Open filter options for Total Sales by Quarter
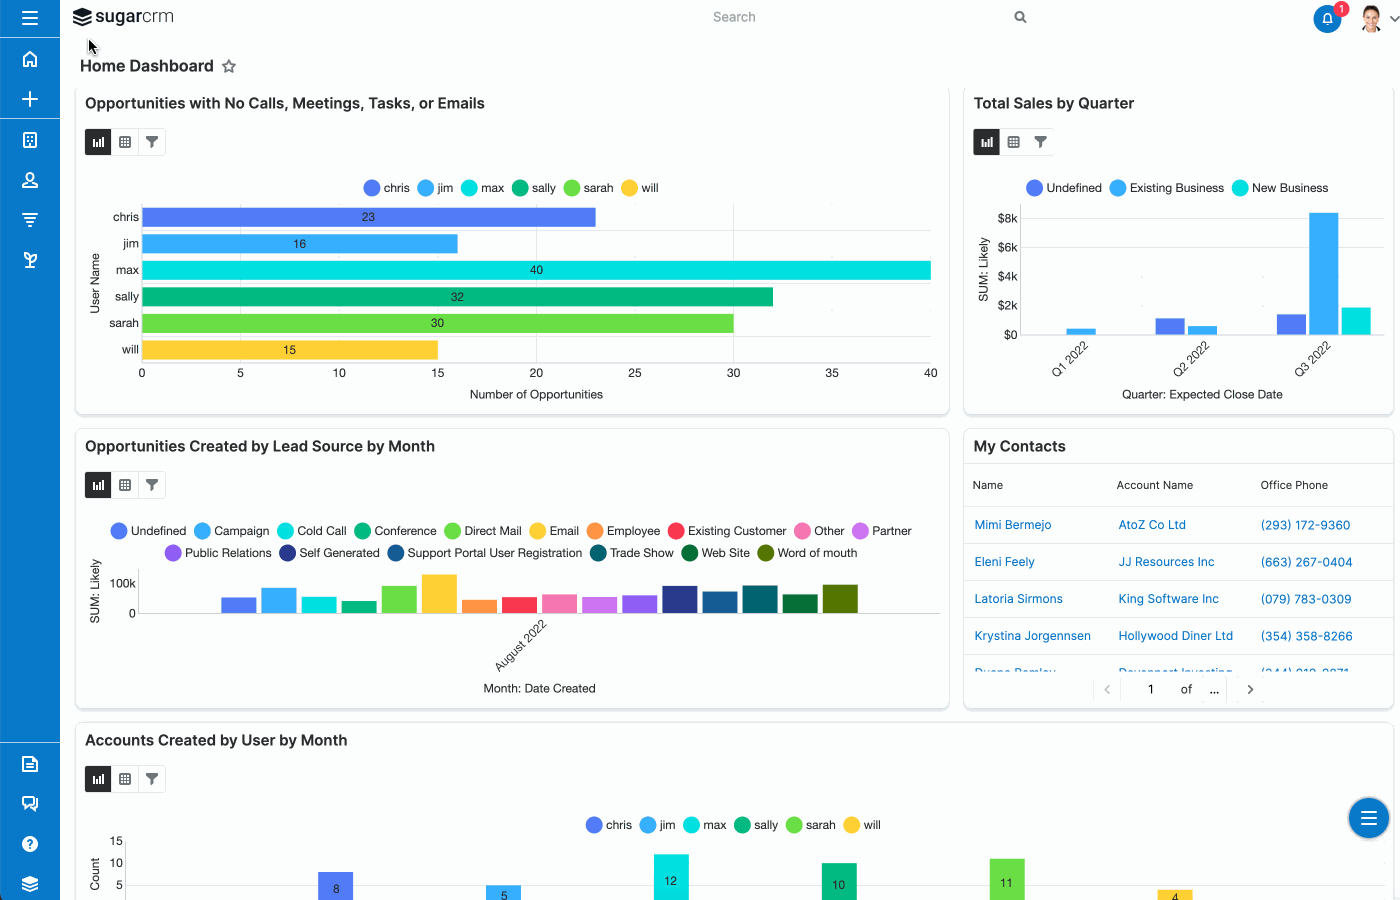The width and height of the screenshot is (1400, 900). pyautogui.click(x=1041, y=142)
